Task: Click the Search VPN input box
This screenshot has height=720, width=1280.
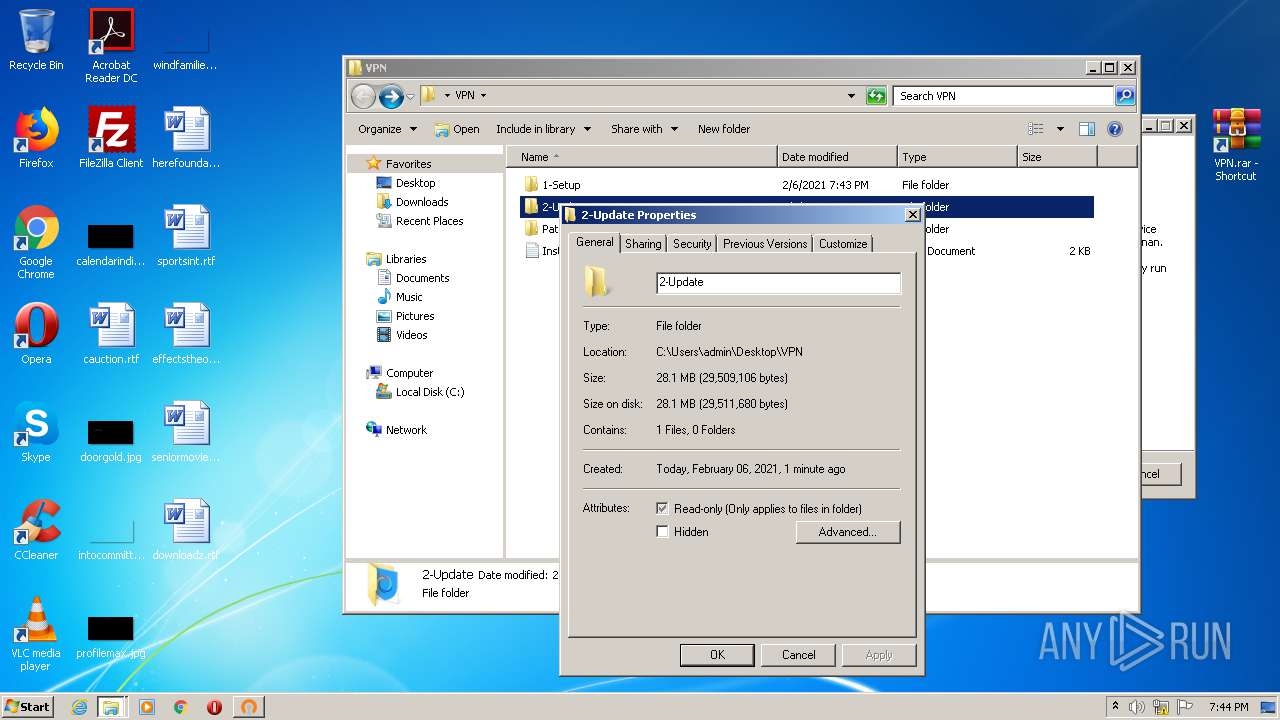Action: [1003, 96]
